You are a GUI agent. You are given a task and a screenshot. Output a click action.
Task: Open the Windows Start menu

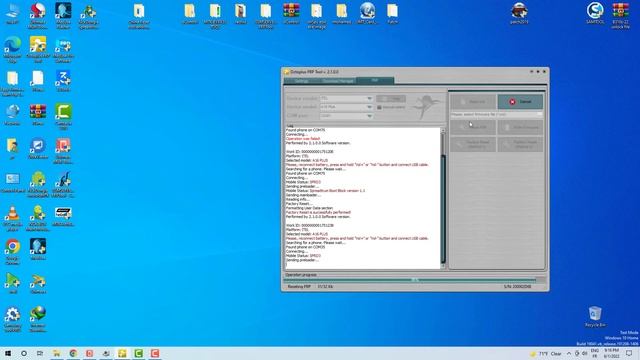8,353
